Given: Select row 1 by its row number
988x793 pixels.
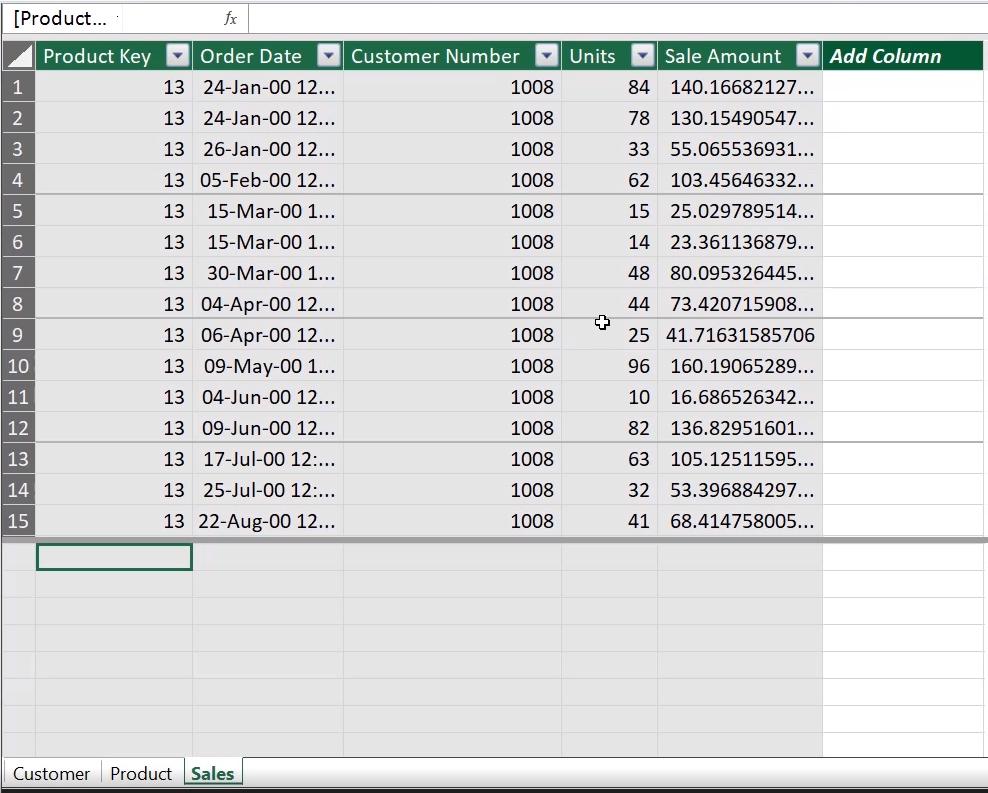Looking at the screenshot, I should point(18,87).
